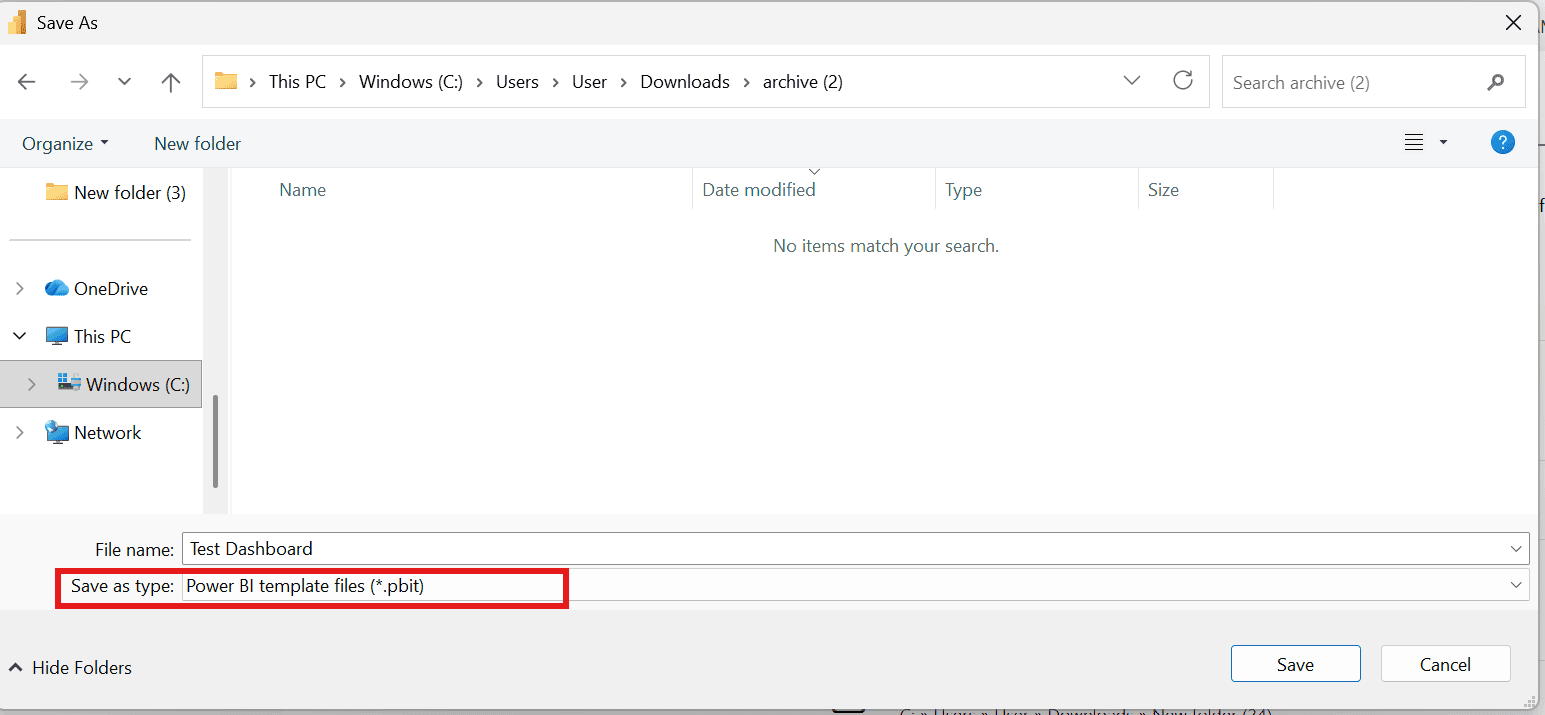Select Network in the navigation pane
Screen dimensions: 1545x715
(107, 433)
